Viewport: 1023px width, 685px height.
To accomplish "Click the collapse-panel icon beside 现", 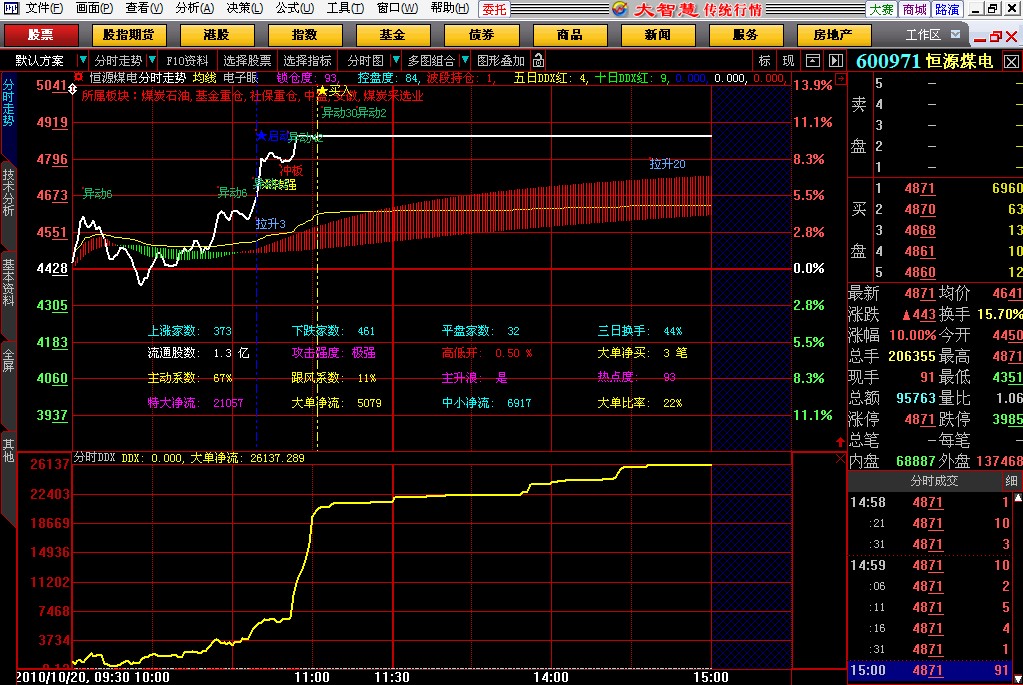I will coord(812,60).
